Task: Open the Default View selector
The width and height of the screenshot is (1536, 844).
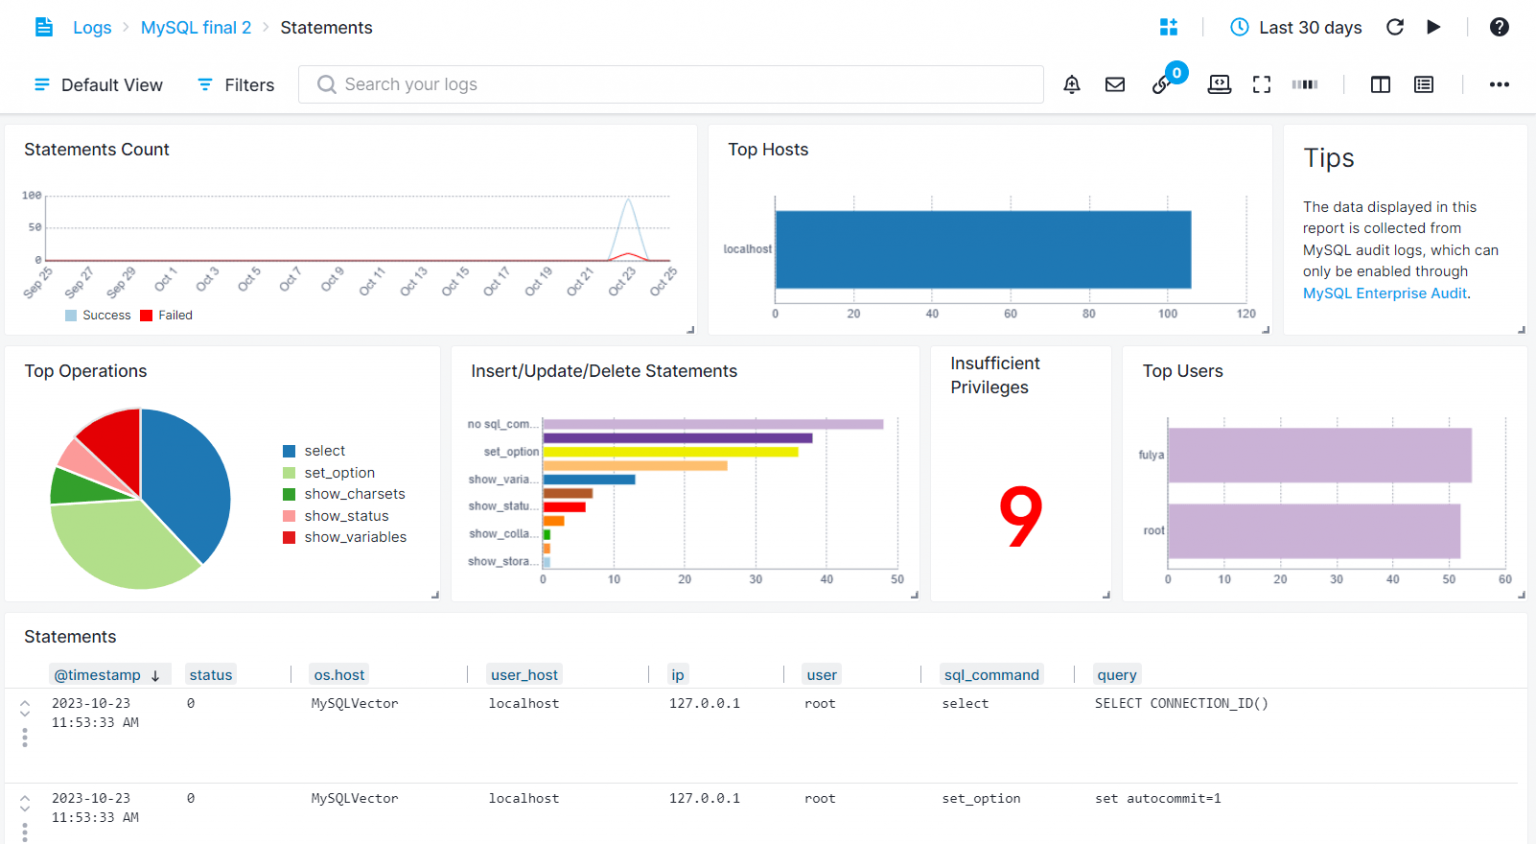Action: point(98,85)
